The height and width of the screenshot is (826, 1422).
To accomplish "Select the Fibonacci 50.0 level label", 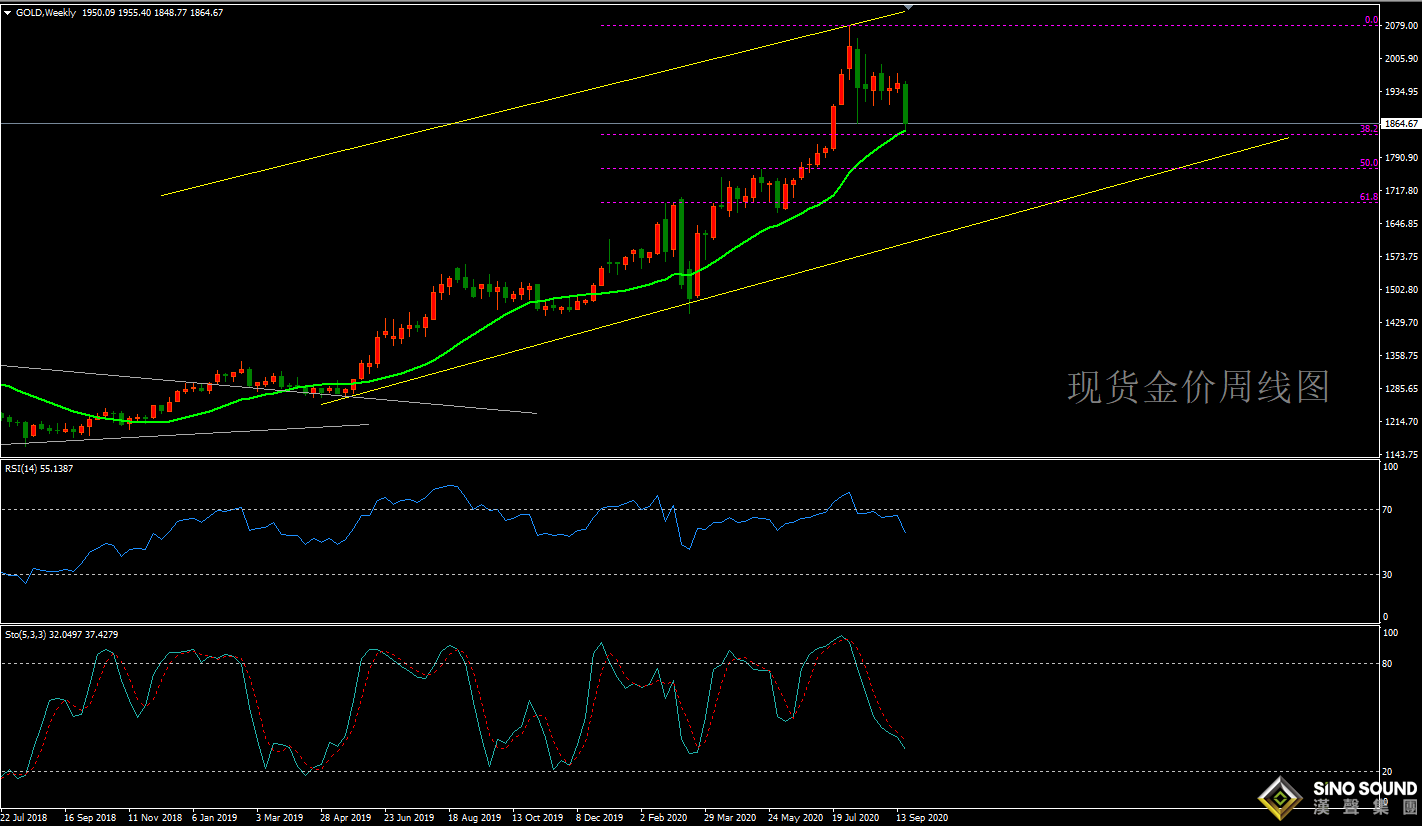I will [1368, 163].
